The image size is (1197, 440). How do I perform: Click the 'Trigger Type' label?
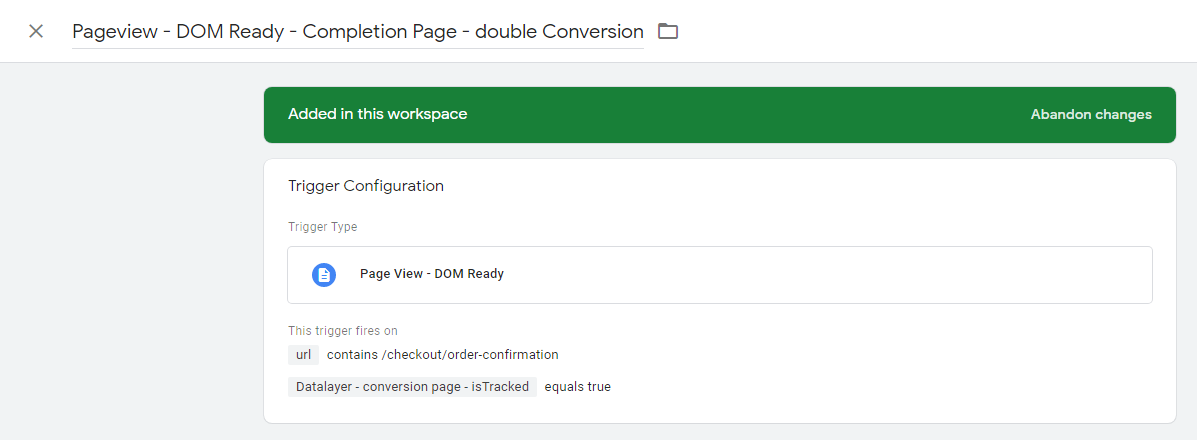pos(322,227)
